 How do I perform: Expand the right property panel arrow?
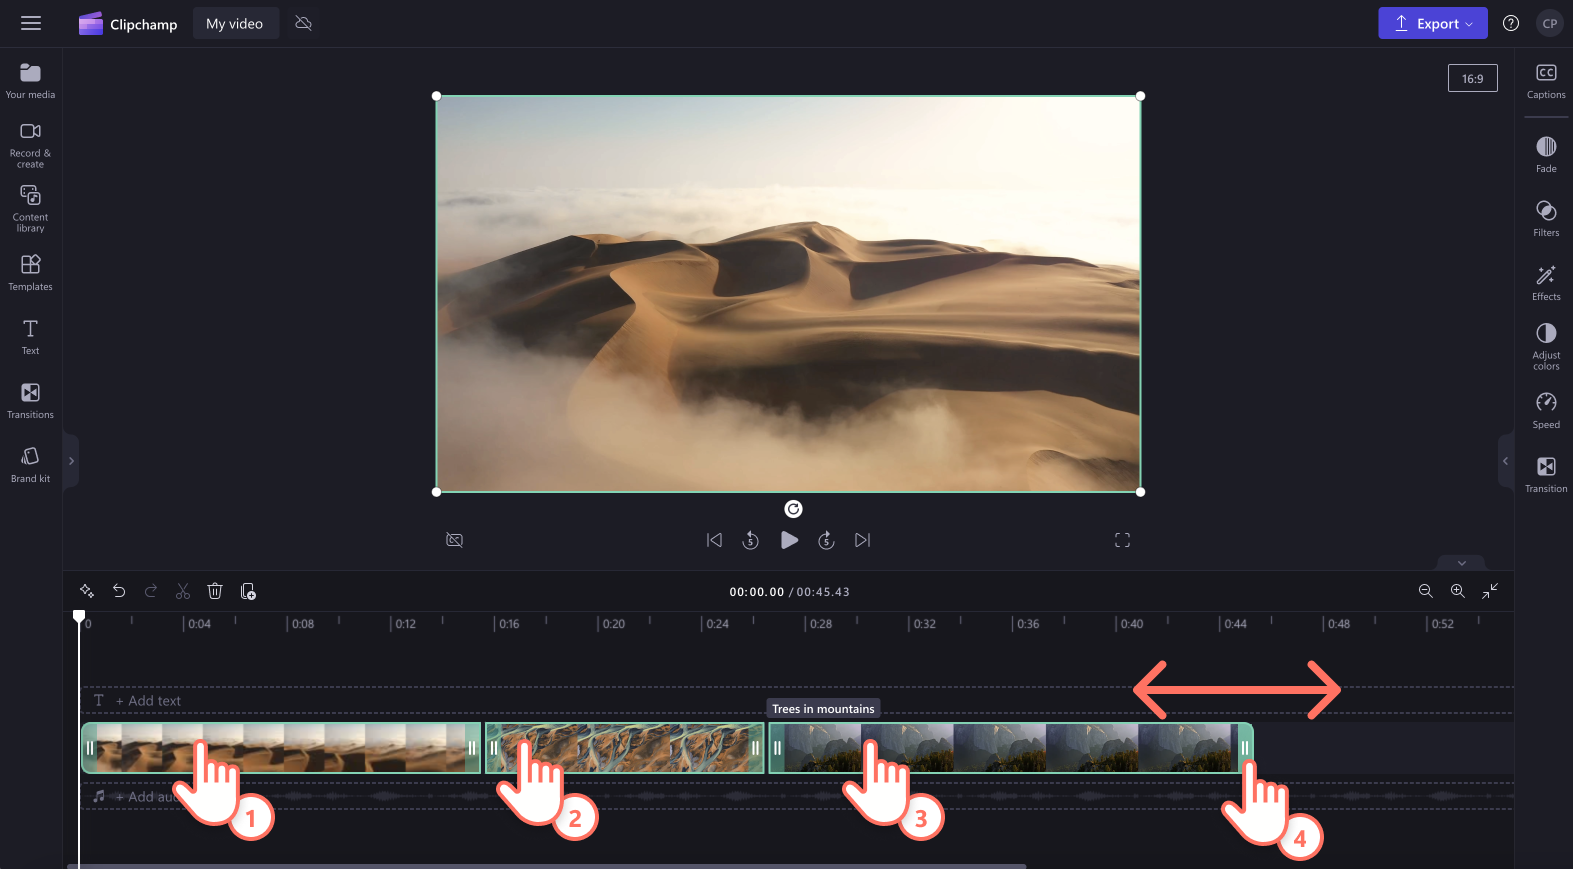coord(1505,461)
